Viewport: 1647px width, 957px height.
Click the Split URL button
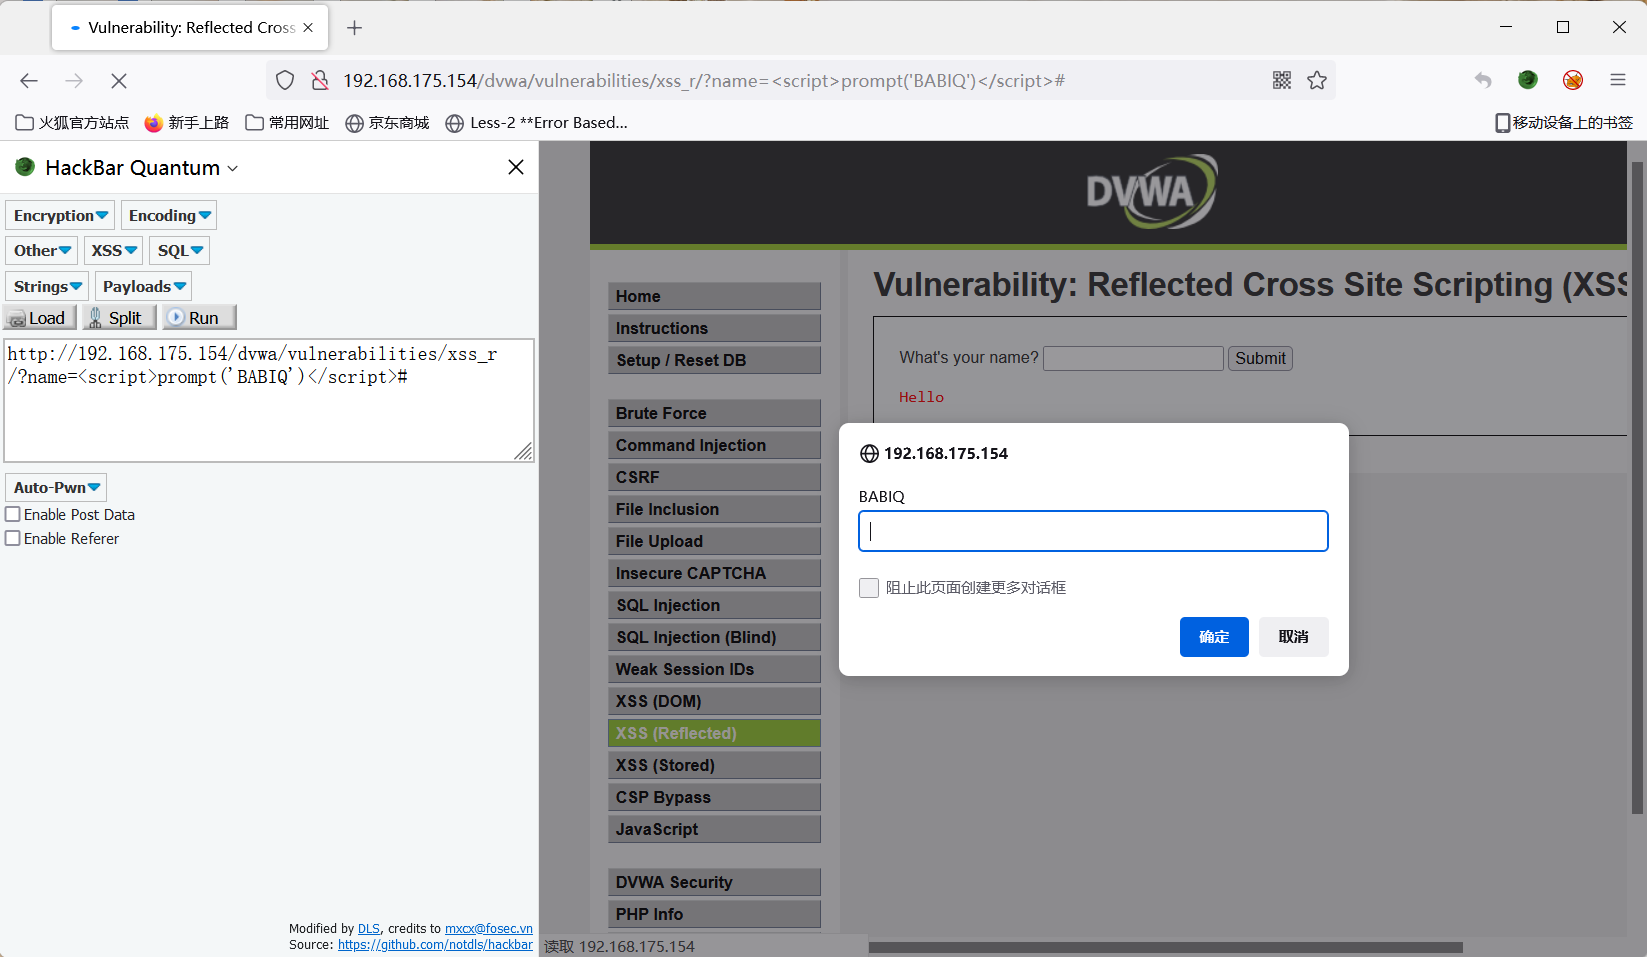click(x=119, y=317)
